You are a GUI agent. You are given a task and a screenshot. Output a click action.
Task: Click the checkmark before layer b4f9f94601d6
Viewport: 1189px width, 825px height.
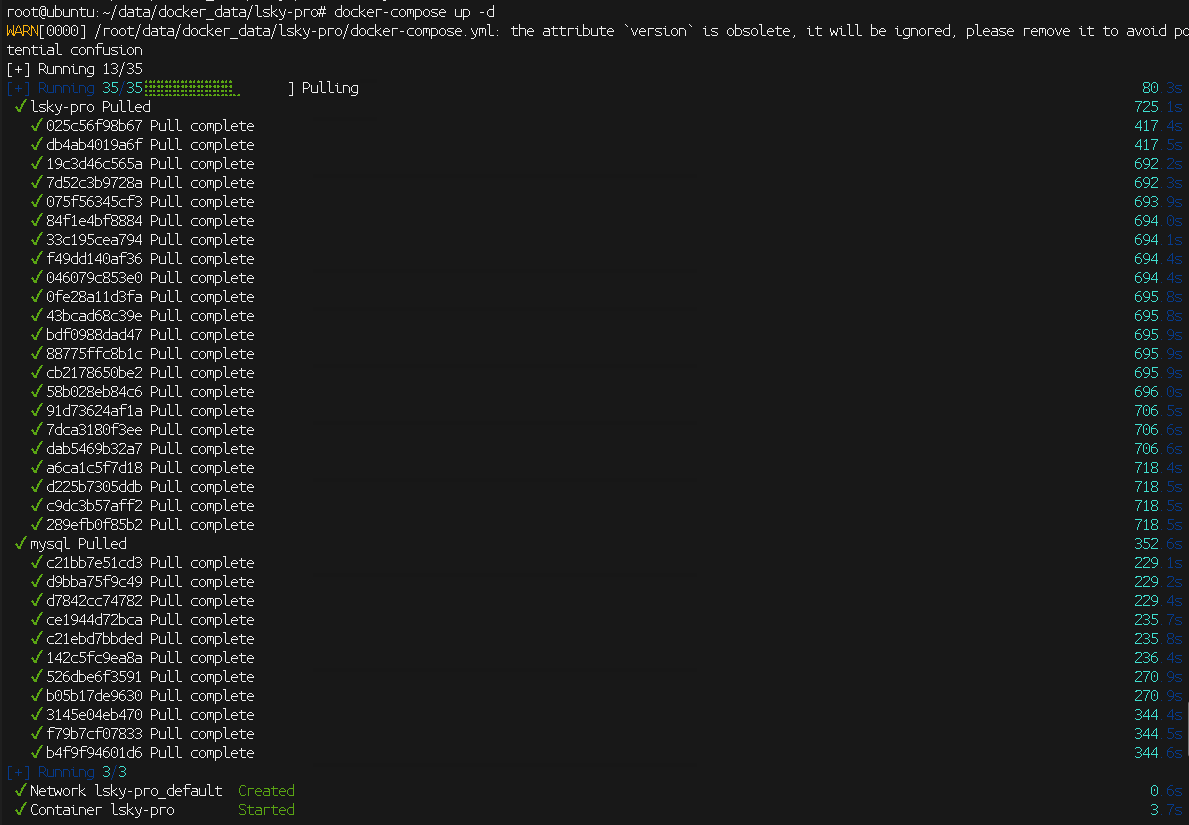pos(36,753)
